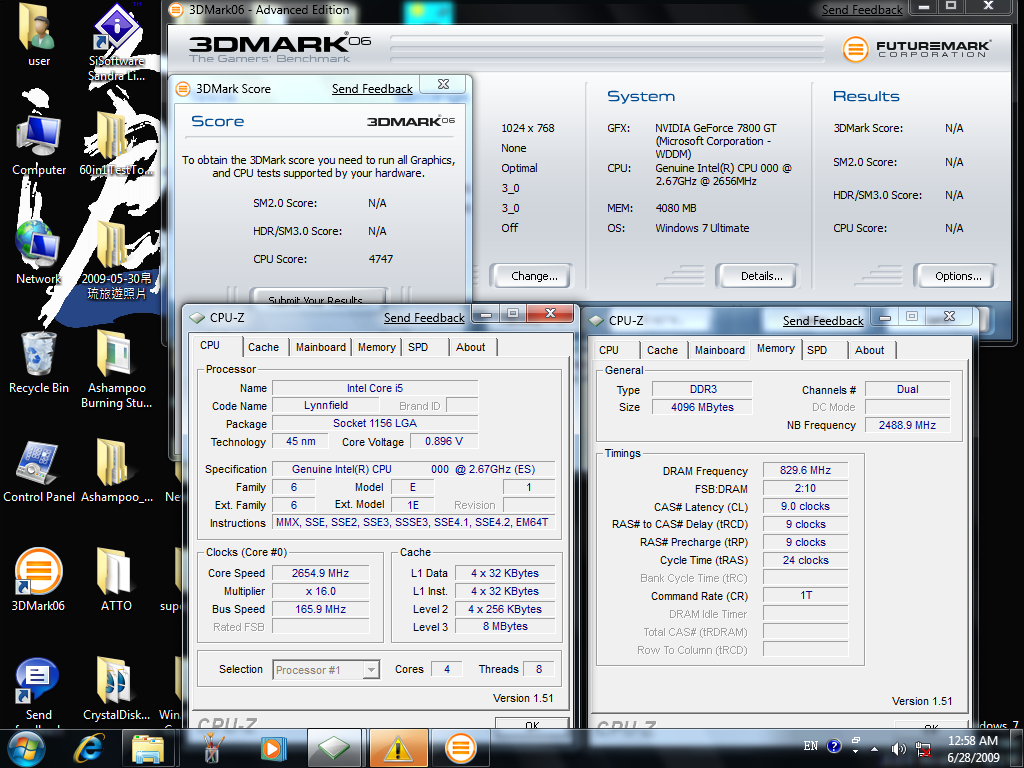Viewport: 1024px width, 768px height.
Task: Open the Memory tab in the left CPU-Z window
Action: click(376, 347)
